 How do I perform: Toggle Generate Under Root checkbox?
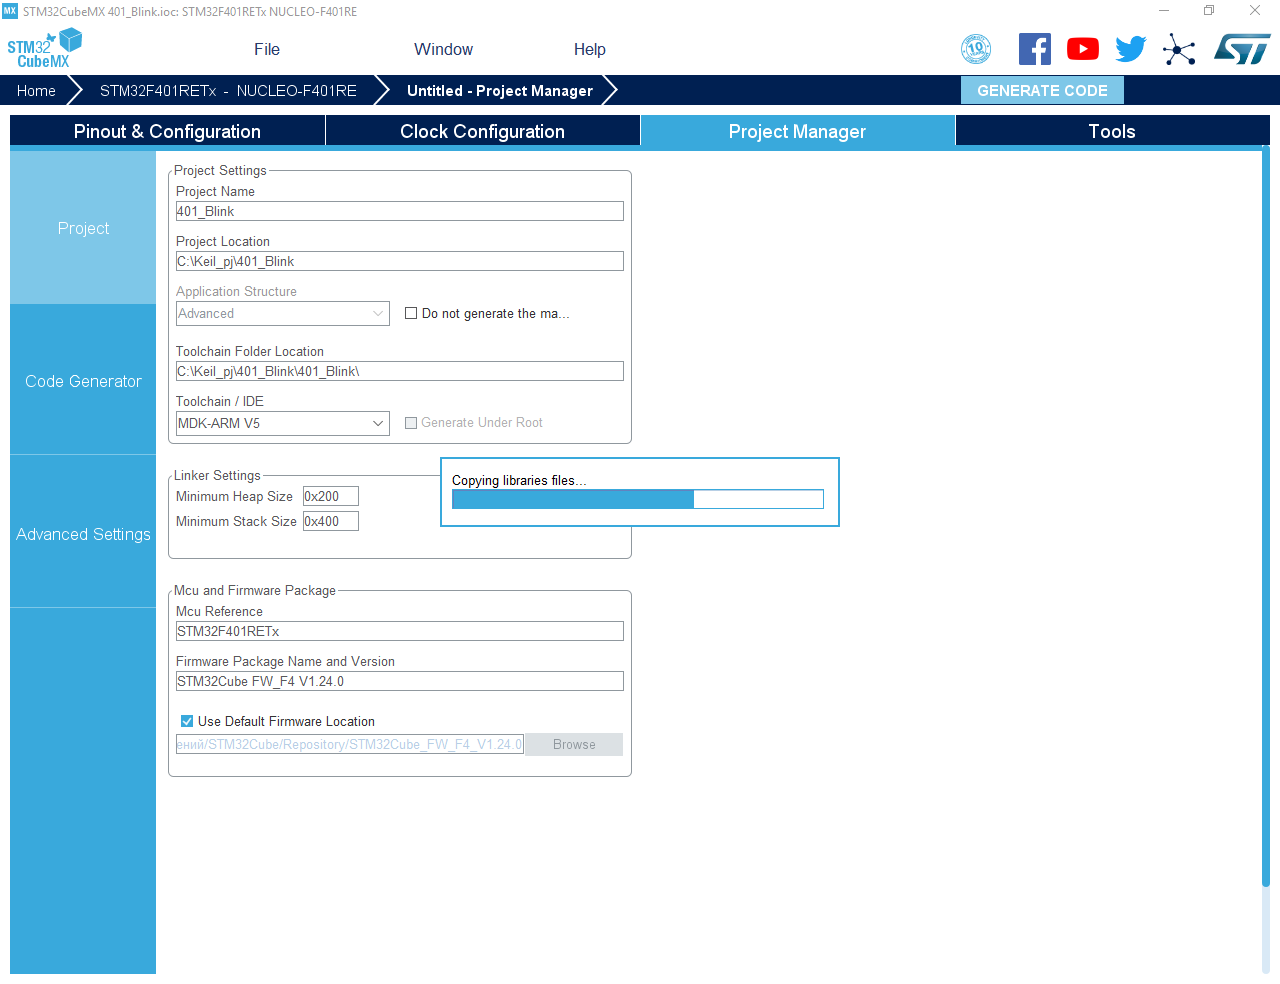411,423
